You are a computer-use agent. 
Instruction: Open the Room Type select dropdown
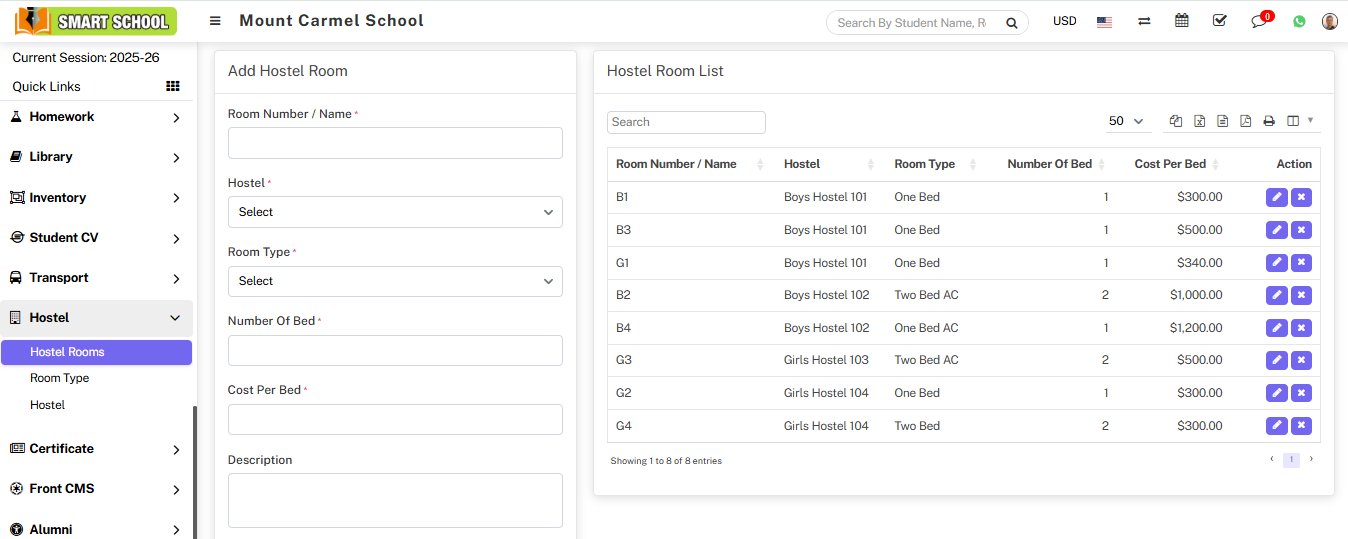395,281
